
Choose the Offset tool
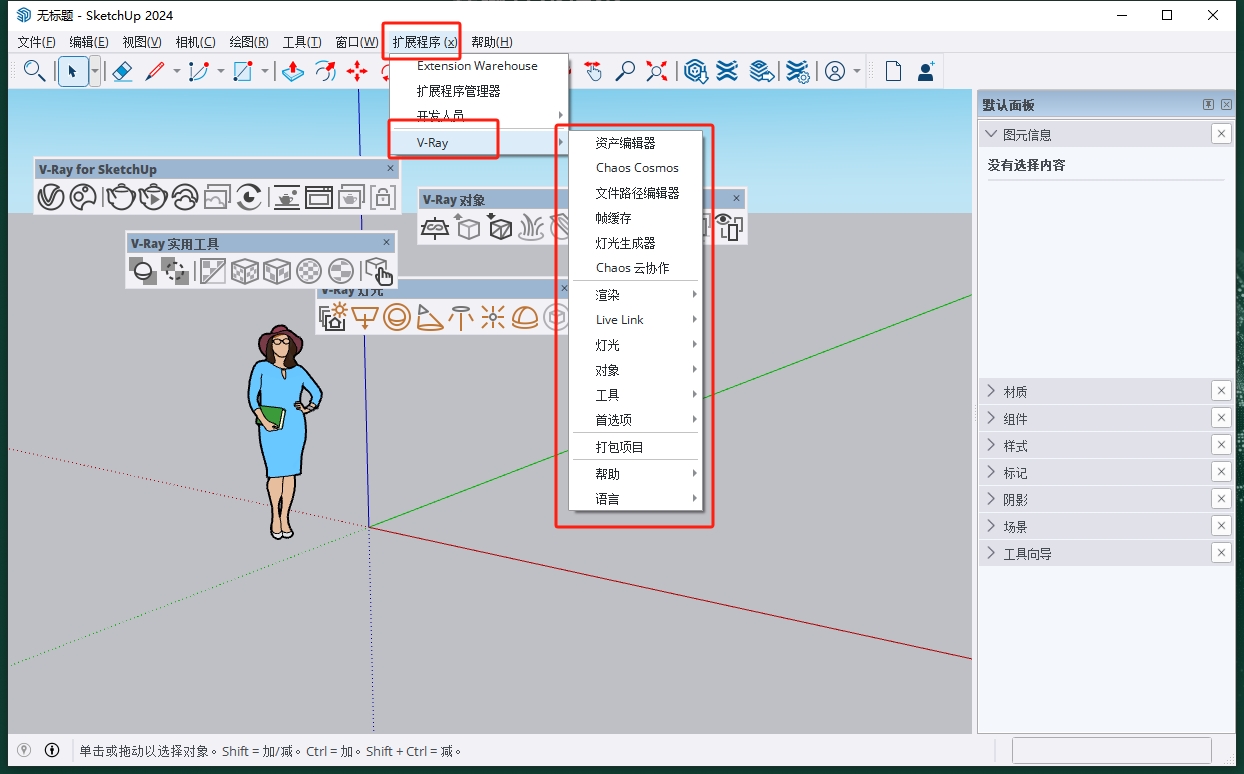(325, 71)
